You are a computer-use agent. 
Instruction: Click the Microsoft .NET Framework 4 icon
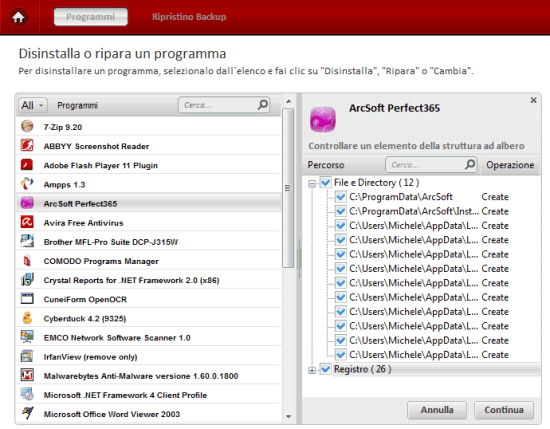point(27,394)
